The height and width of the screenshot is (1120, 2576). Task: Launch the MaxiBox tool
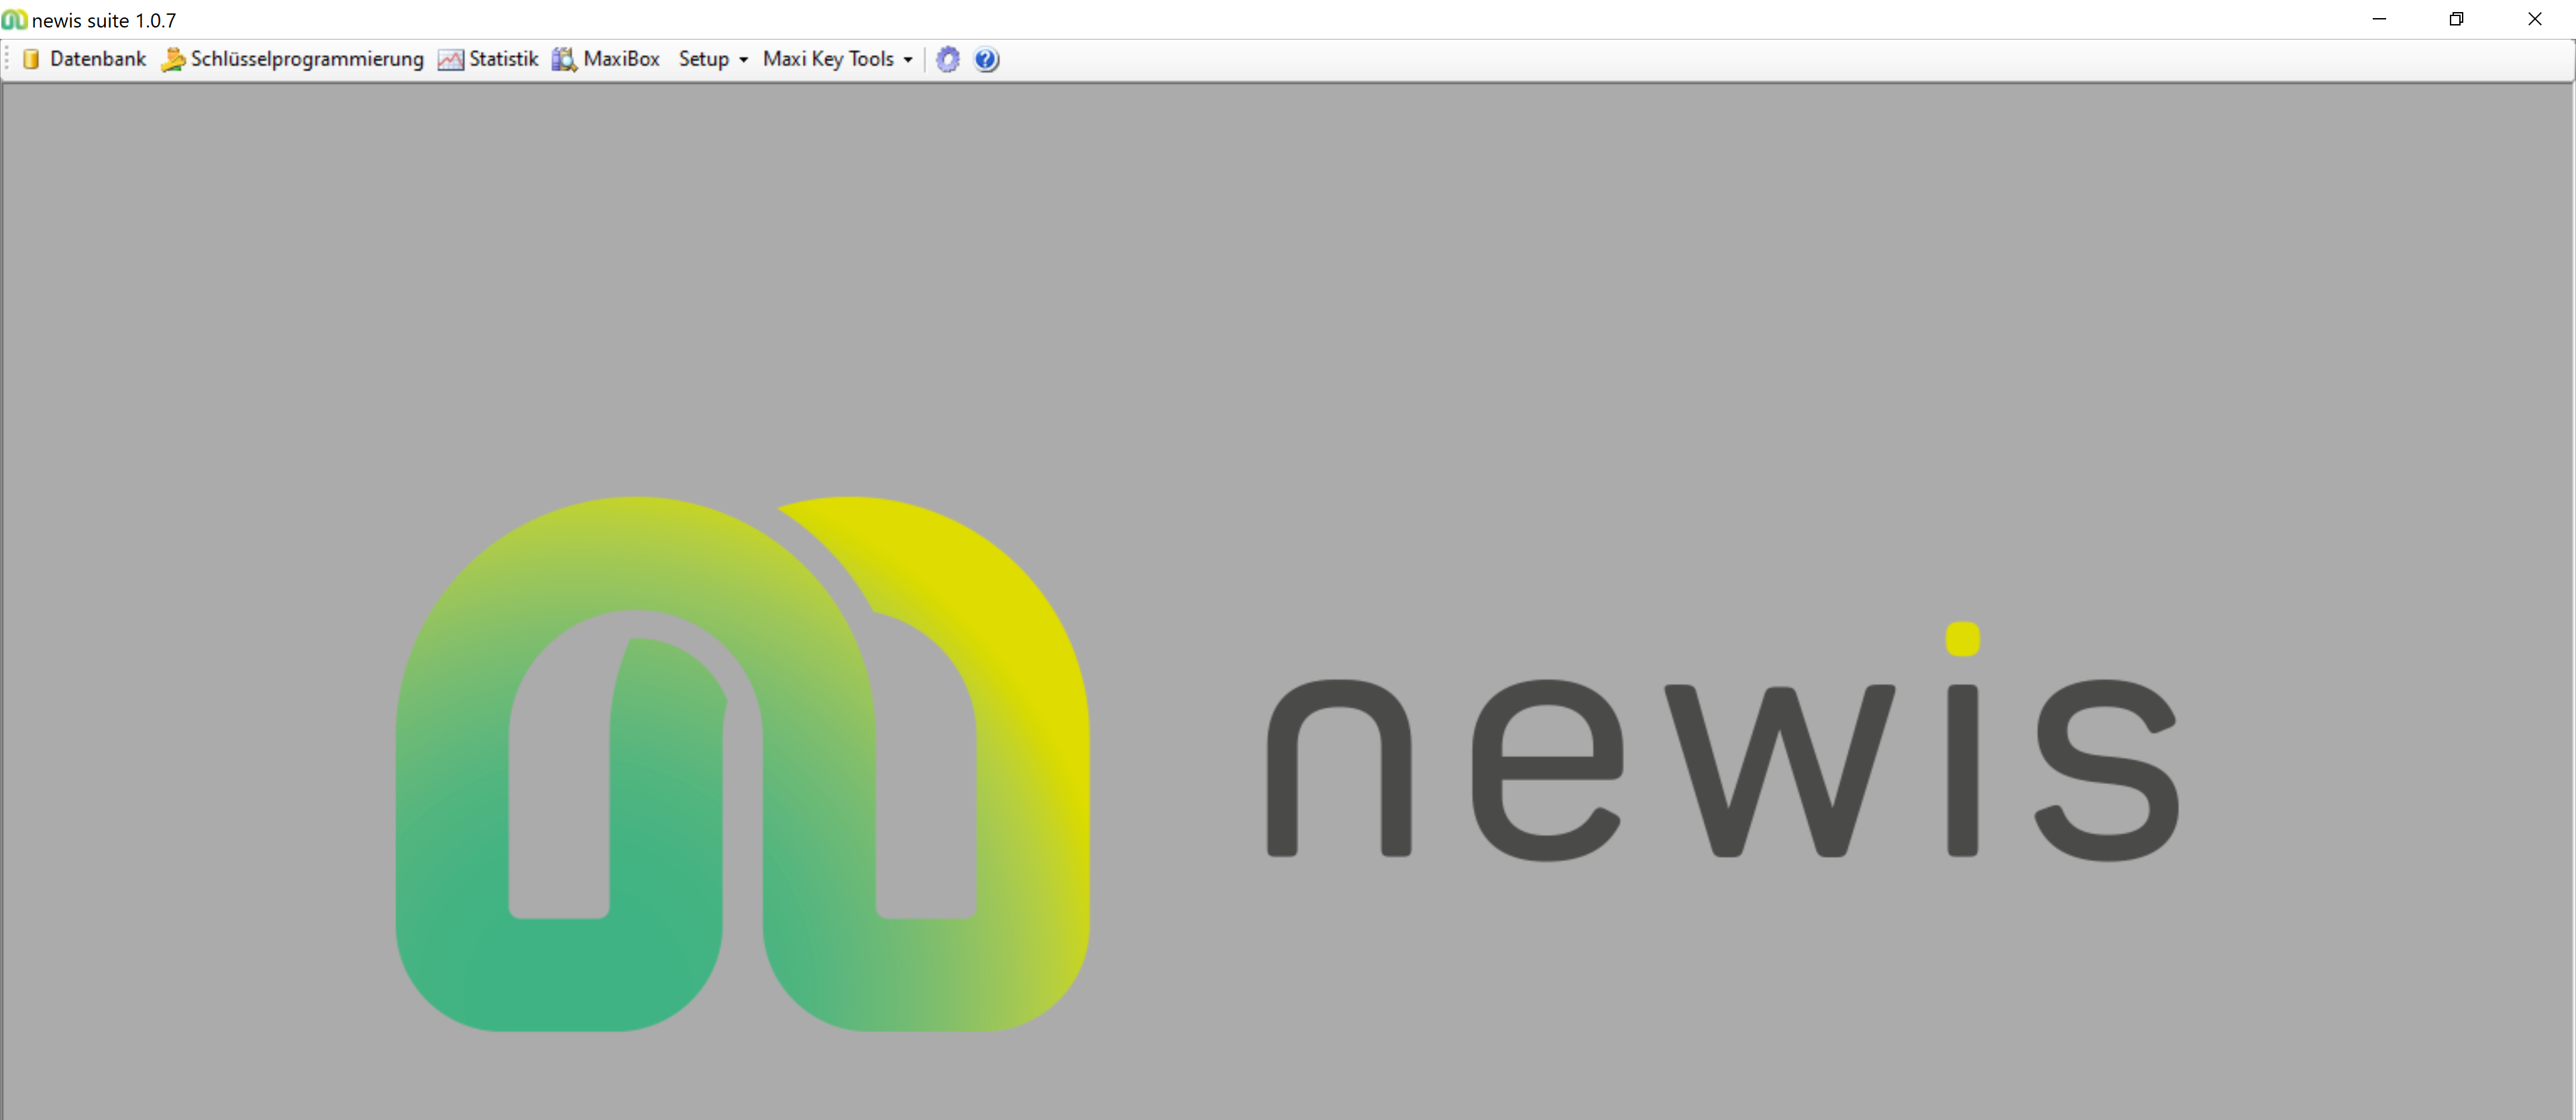(606, 60)
